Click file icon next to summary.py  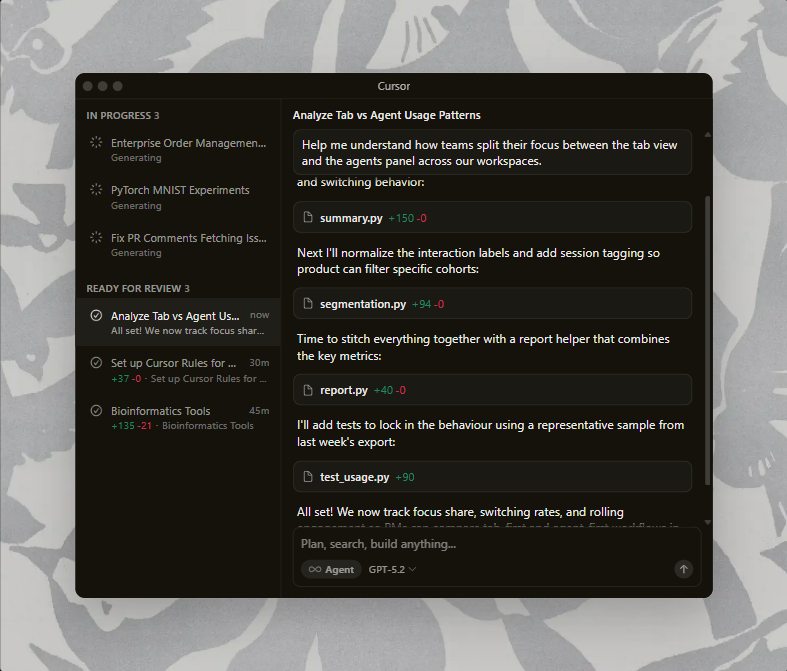pos(308,217)
